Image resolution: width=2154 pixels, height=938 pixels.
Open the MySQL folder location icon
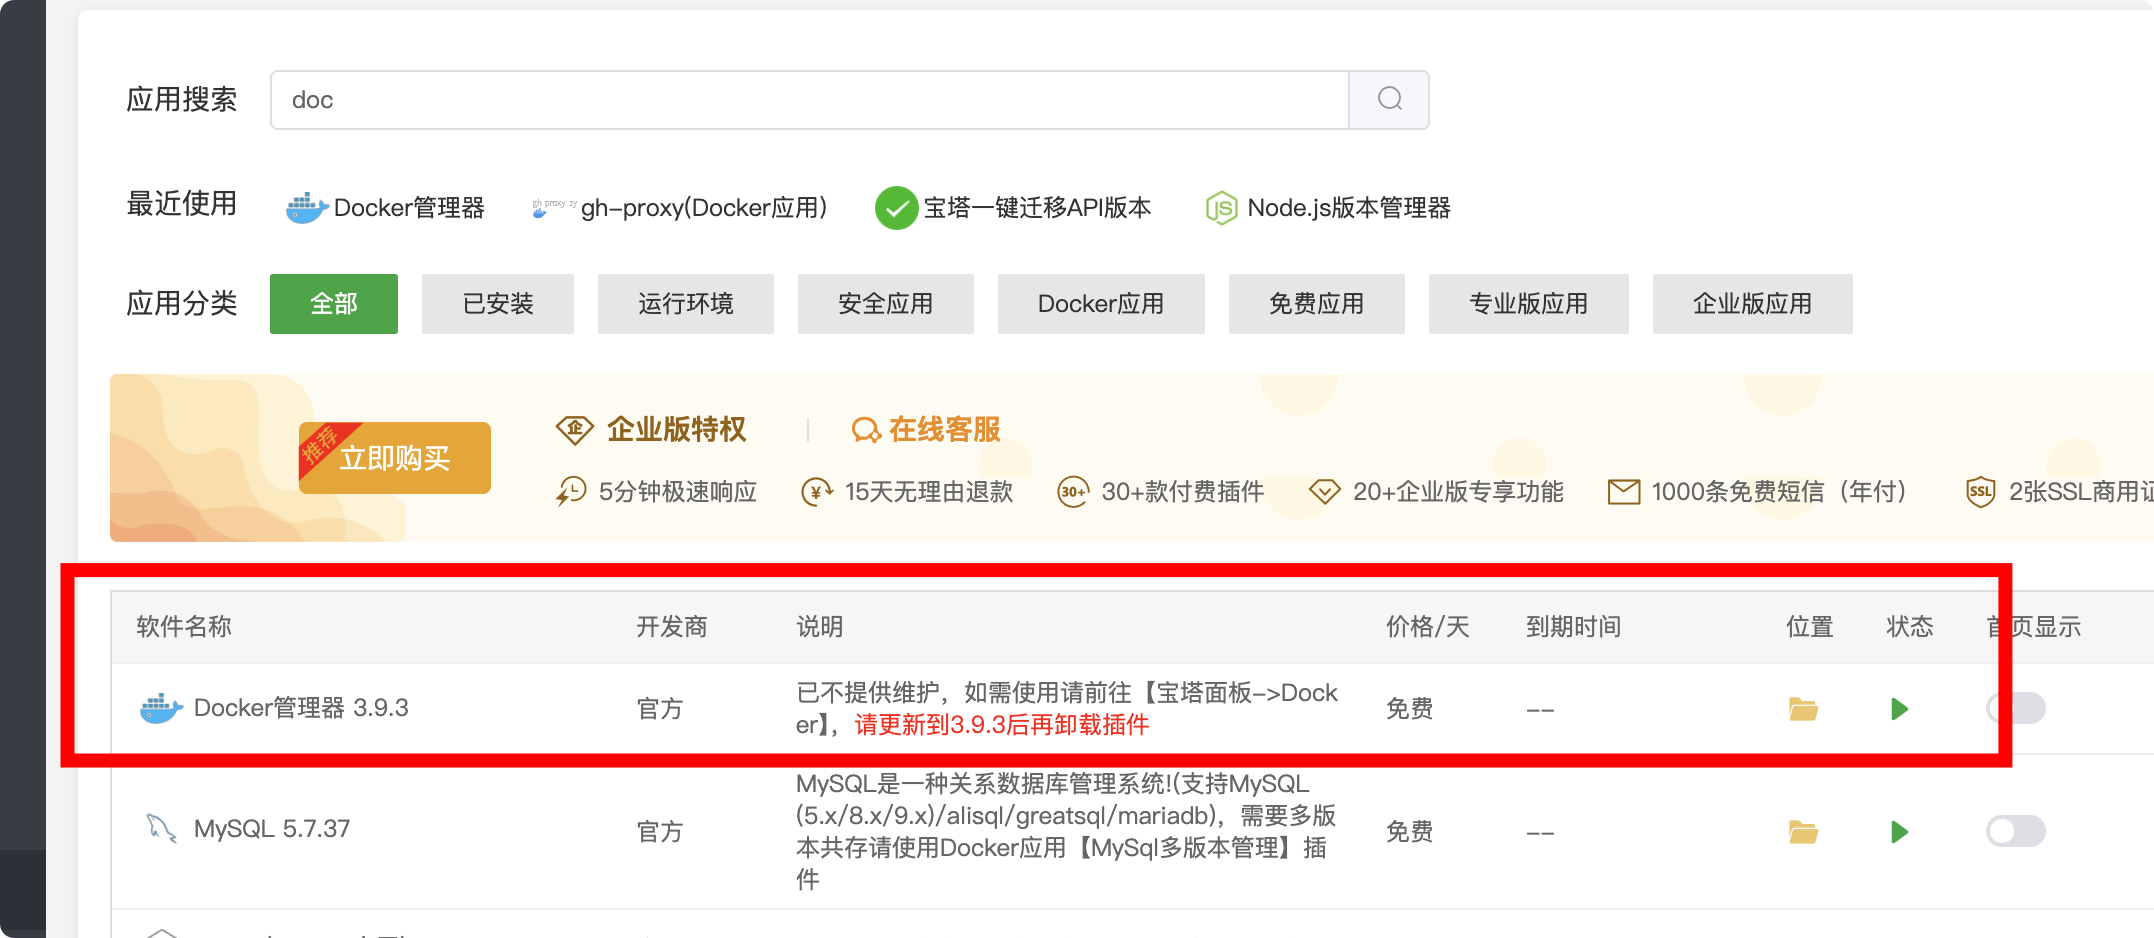click(1803, 832)
